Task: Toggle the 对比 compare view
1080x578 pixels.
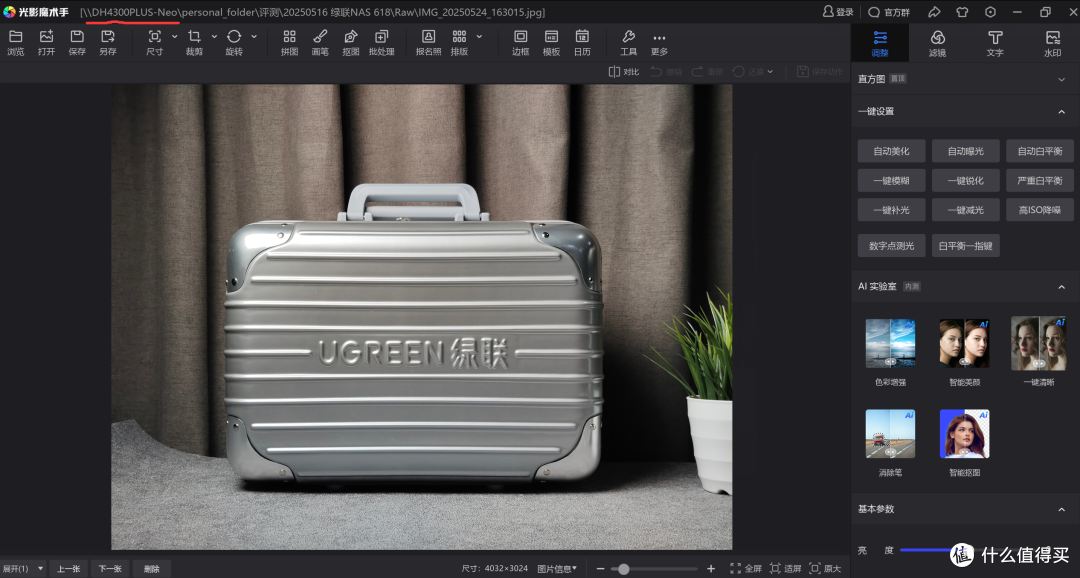Action: tap(624, 72)
